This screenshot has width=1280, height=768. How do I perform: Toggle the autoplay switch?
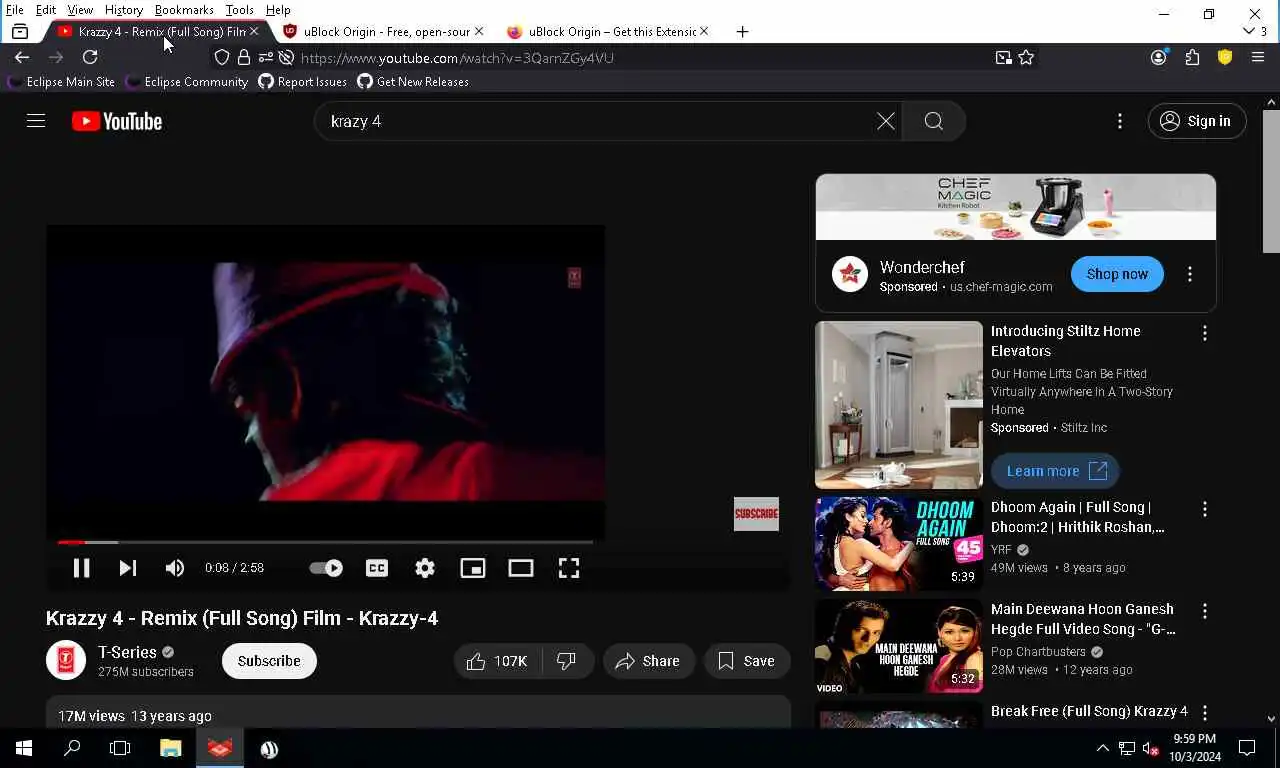326,568
